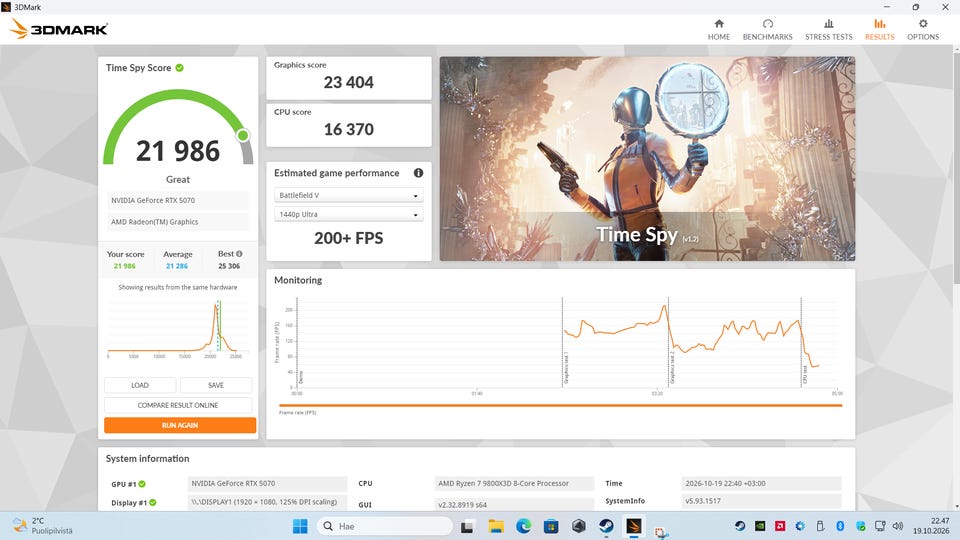Open the Battlefield V game dropdown

(348, 195)
